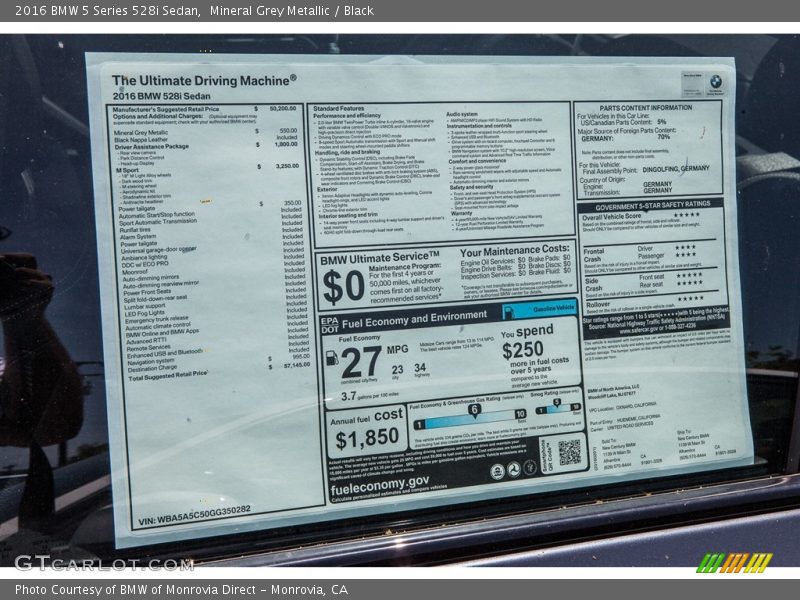
Task: Click 'BMW Ultimate Service' heading
Action: tap(380, 258)
